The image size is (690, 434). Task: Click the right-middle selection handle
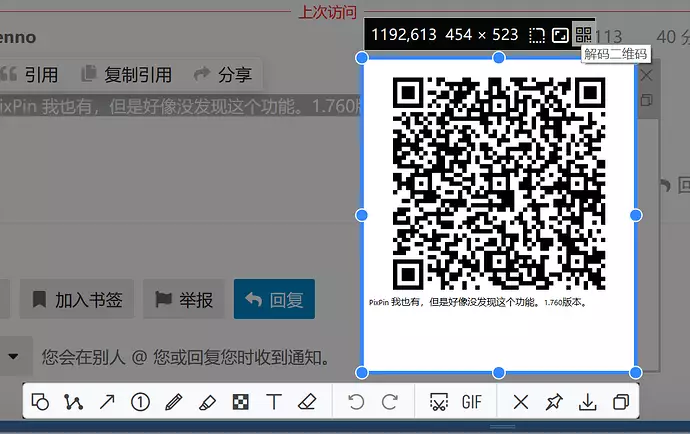[636, 215]
